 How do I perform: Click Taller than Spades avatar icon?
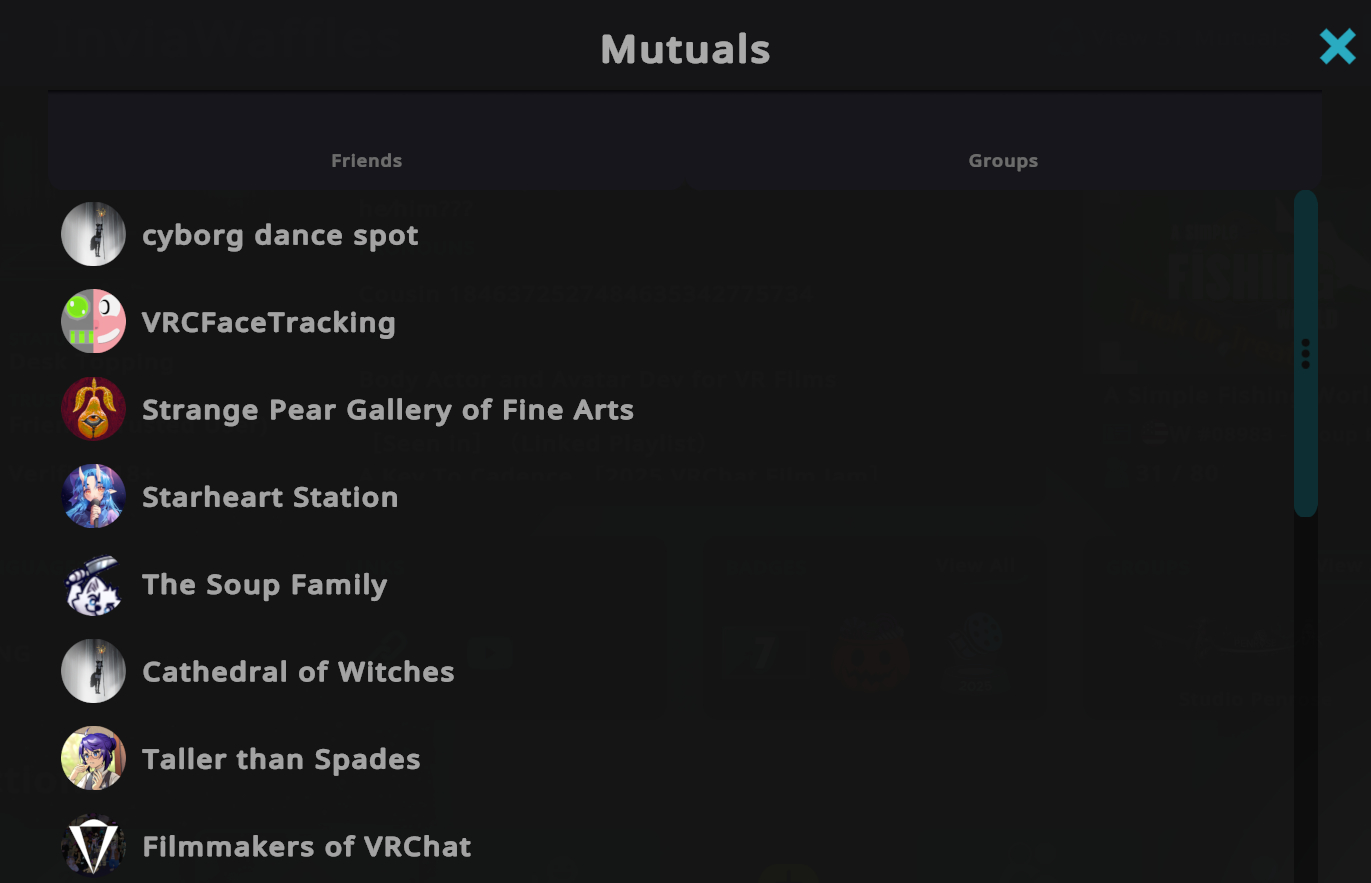(x=93, y=758)
